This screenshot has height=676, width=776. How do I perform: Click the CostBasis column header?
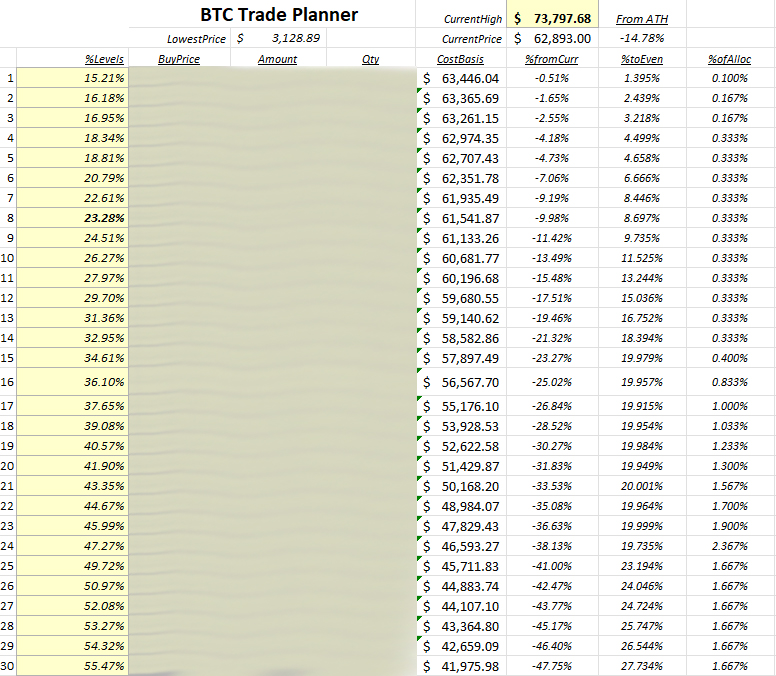460,59
